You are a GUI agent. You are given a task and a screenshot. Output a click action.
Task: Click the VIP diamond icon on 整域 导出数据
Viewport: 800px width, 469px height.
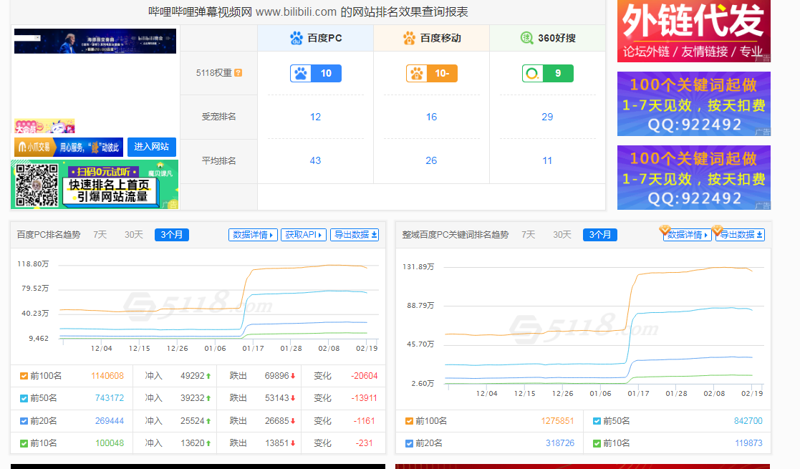(717, 230)
